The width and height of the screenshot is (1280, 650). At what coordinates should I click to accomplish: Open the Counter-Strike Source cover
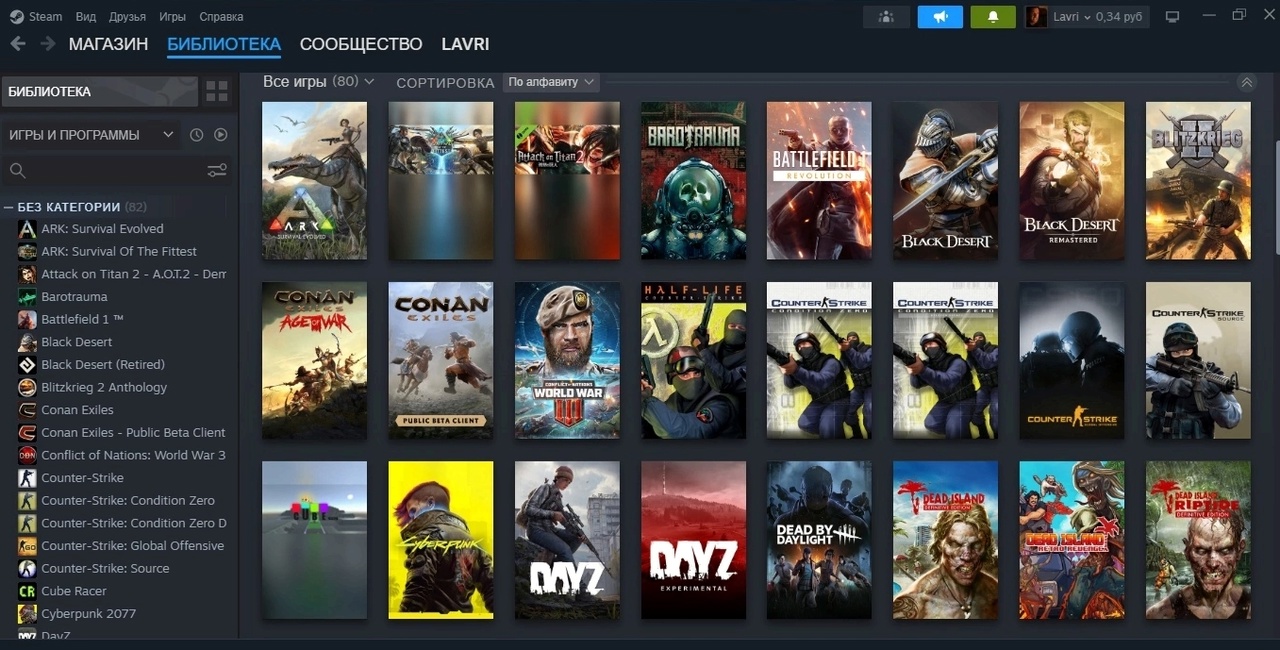pyautogui.click(x=1198, y=360)
